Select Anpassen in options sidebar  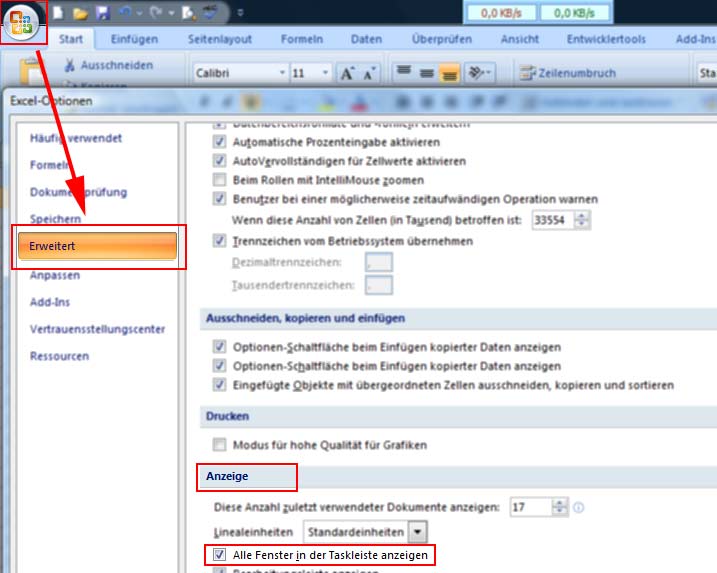[55, 275]
